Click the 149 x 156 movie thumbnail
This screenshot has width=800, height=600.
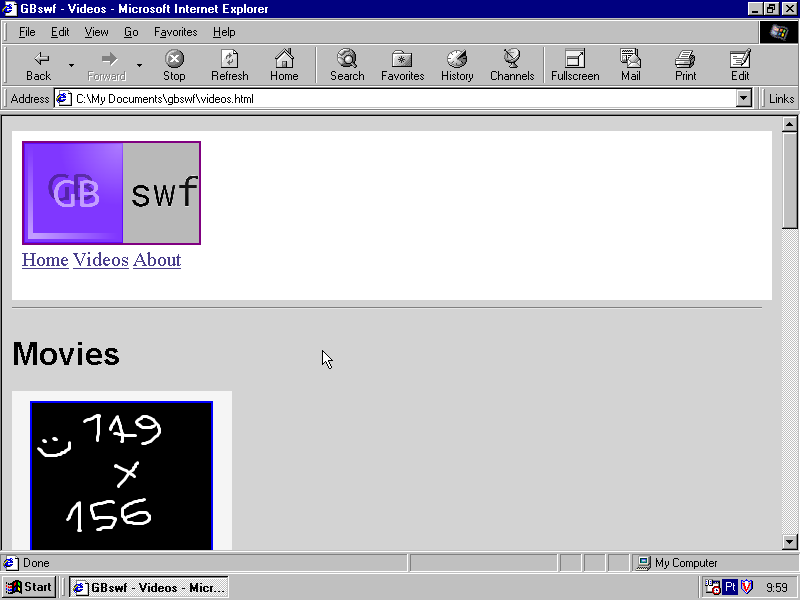121,475
